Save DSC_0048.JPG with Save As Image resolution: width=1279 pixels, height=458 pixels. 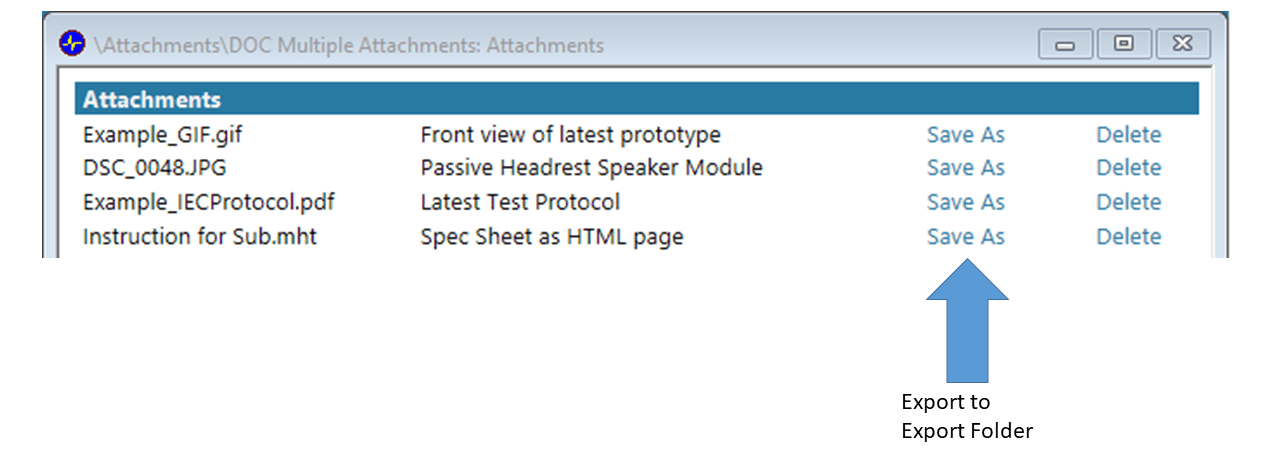(x=965, y=168)
